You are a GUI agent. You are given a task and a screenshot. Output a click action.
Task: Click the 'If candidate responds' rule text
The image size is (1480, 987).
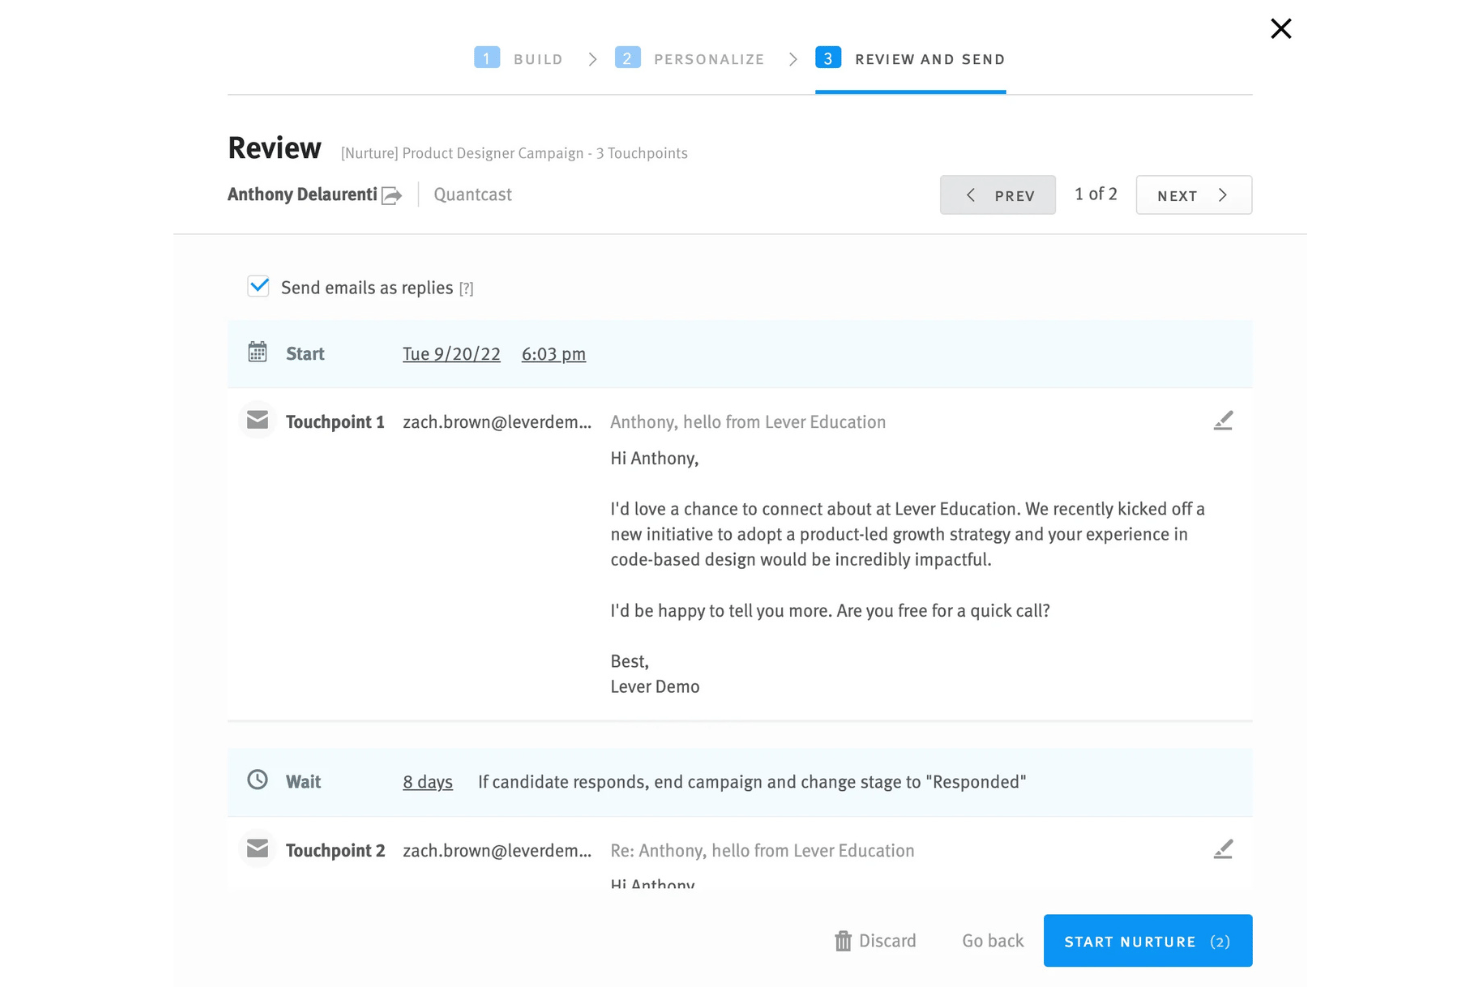coord(752,782)
